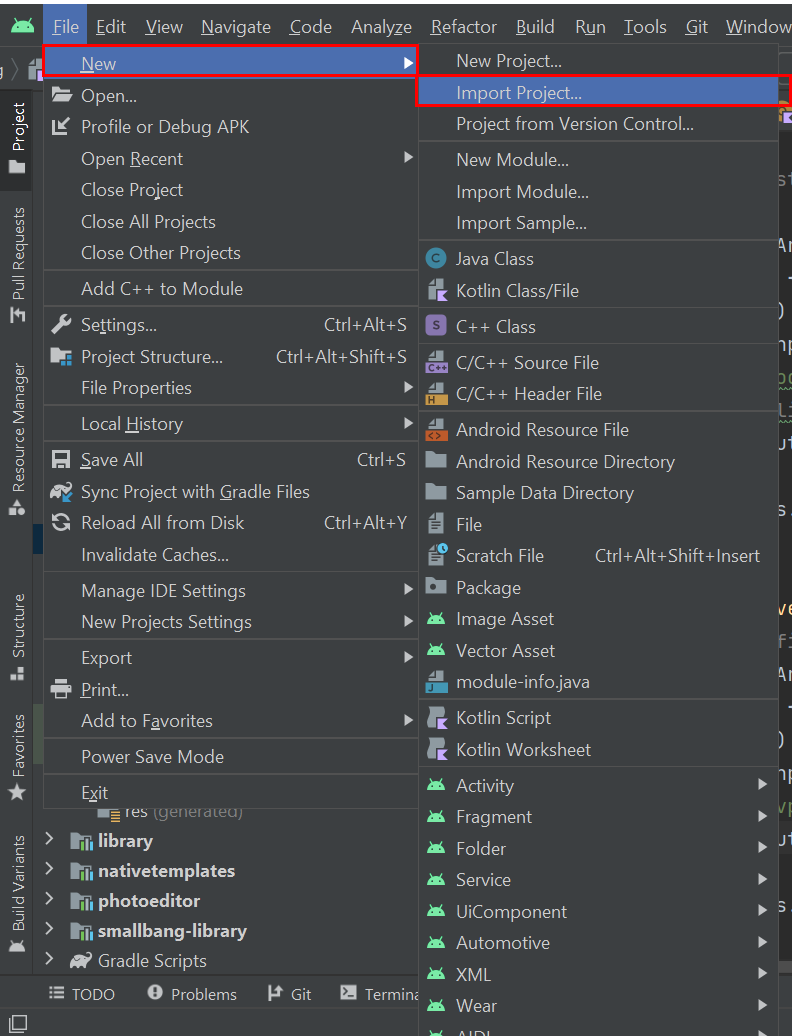
Task: Open the Resource Manager sidebar panel
Action: click(x=17, y=440)
